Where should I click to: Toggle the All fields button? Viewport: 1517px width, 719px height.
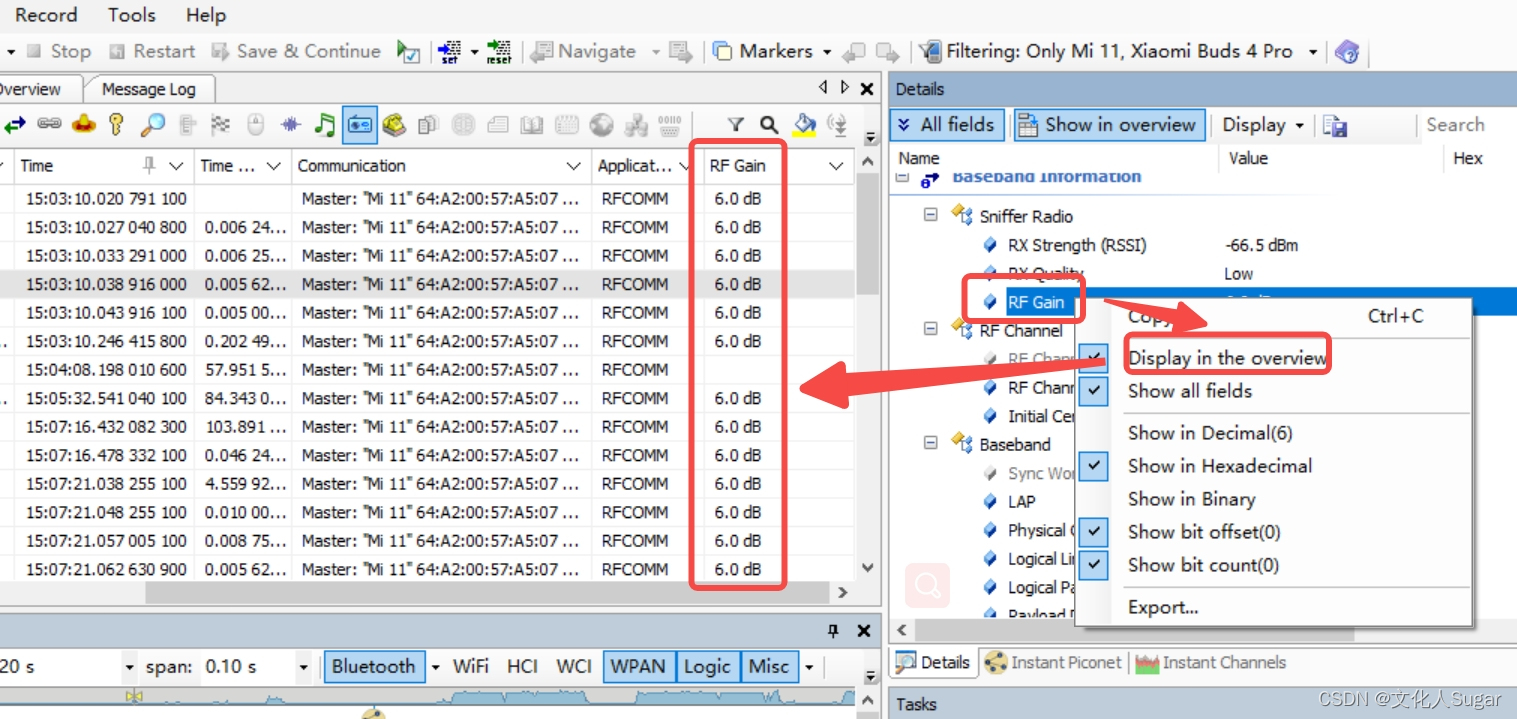pyautogui.click(x=947, y=125)
